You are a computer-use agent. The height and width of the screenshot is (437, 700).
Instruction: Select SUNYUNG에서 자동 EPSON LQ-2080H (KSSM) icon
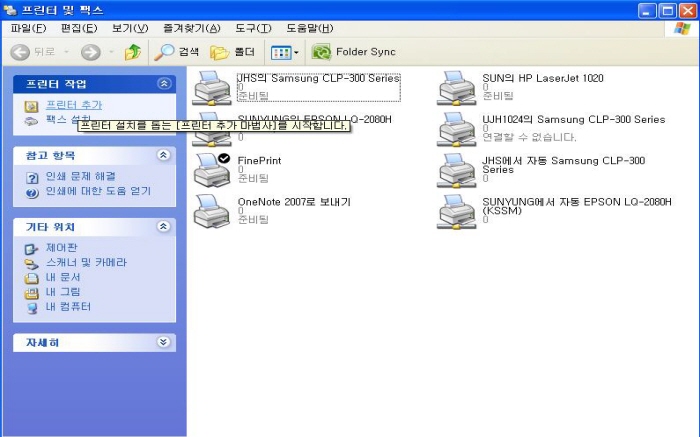coord(456,211)
